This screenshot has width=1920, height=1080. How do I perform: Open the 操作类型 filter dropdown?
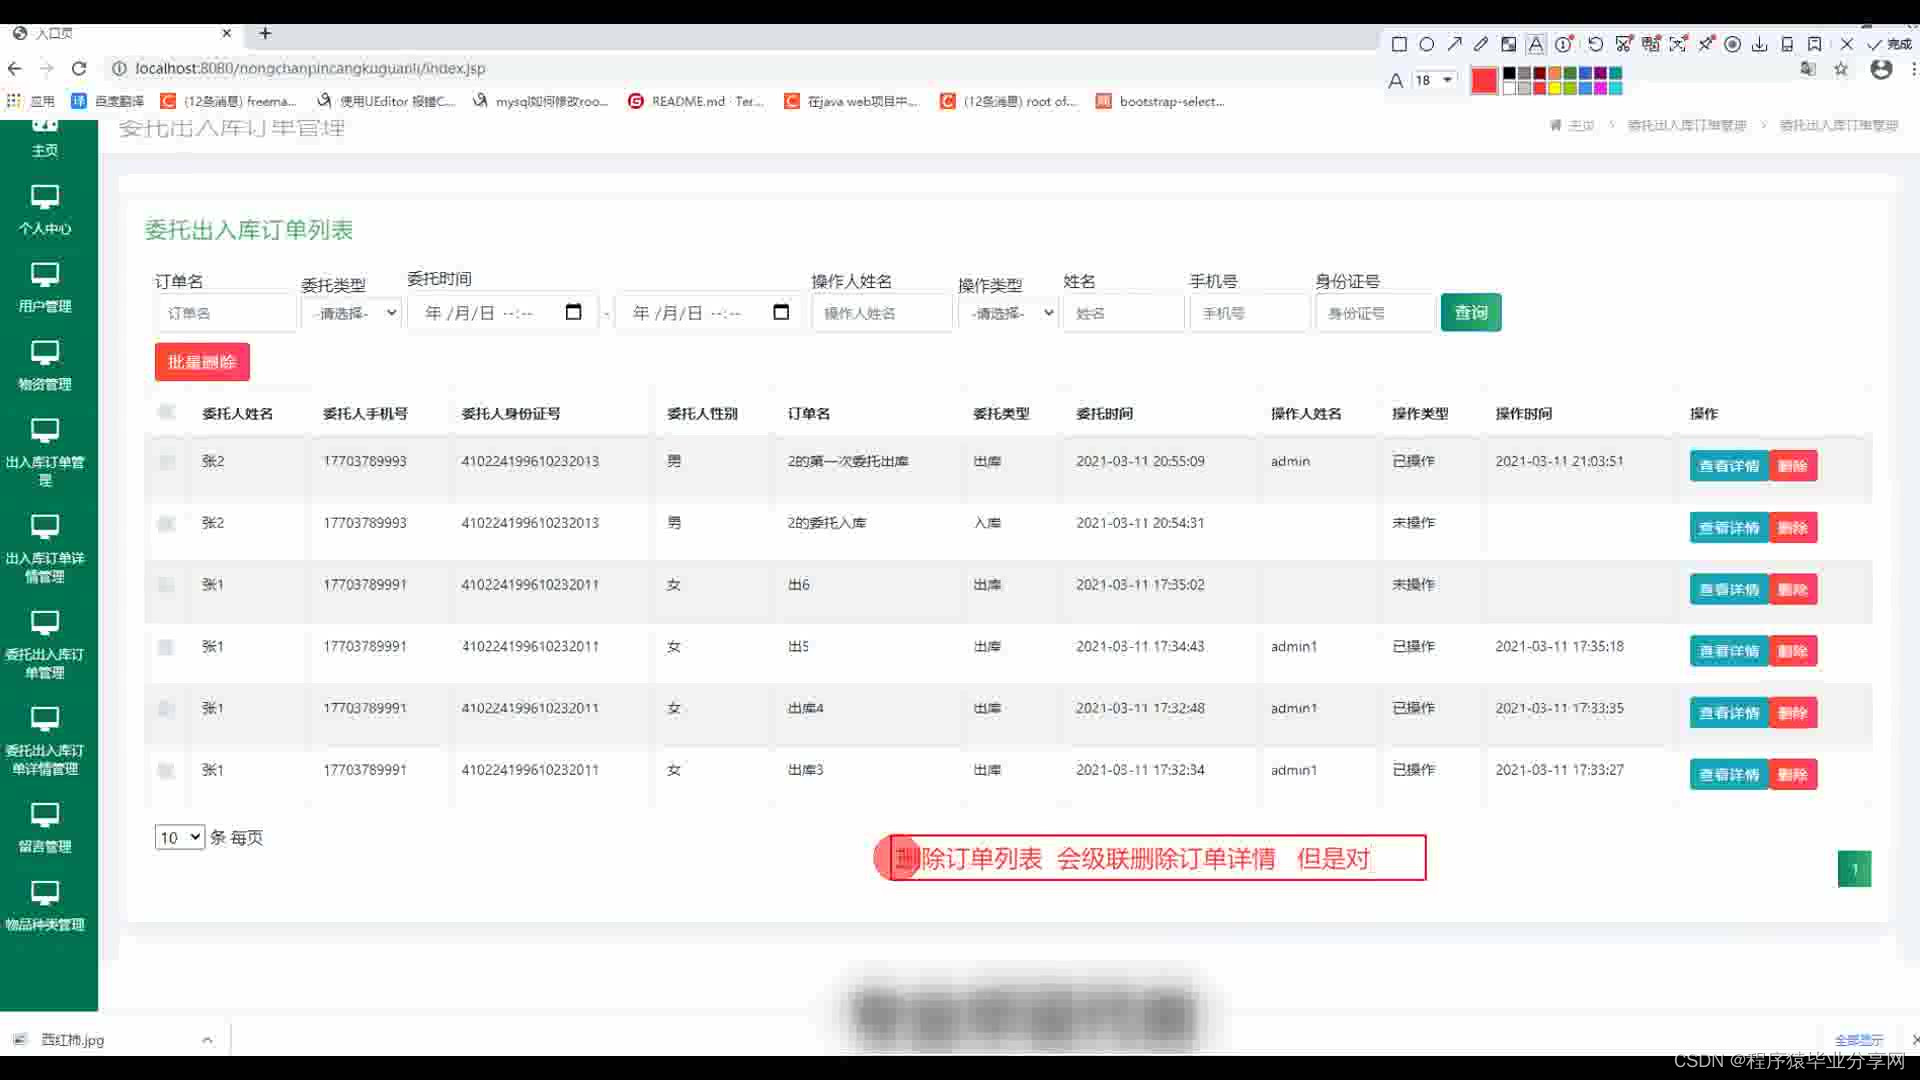[1009, 313]
